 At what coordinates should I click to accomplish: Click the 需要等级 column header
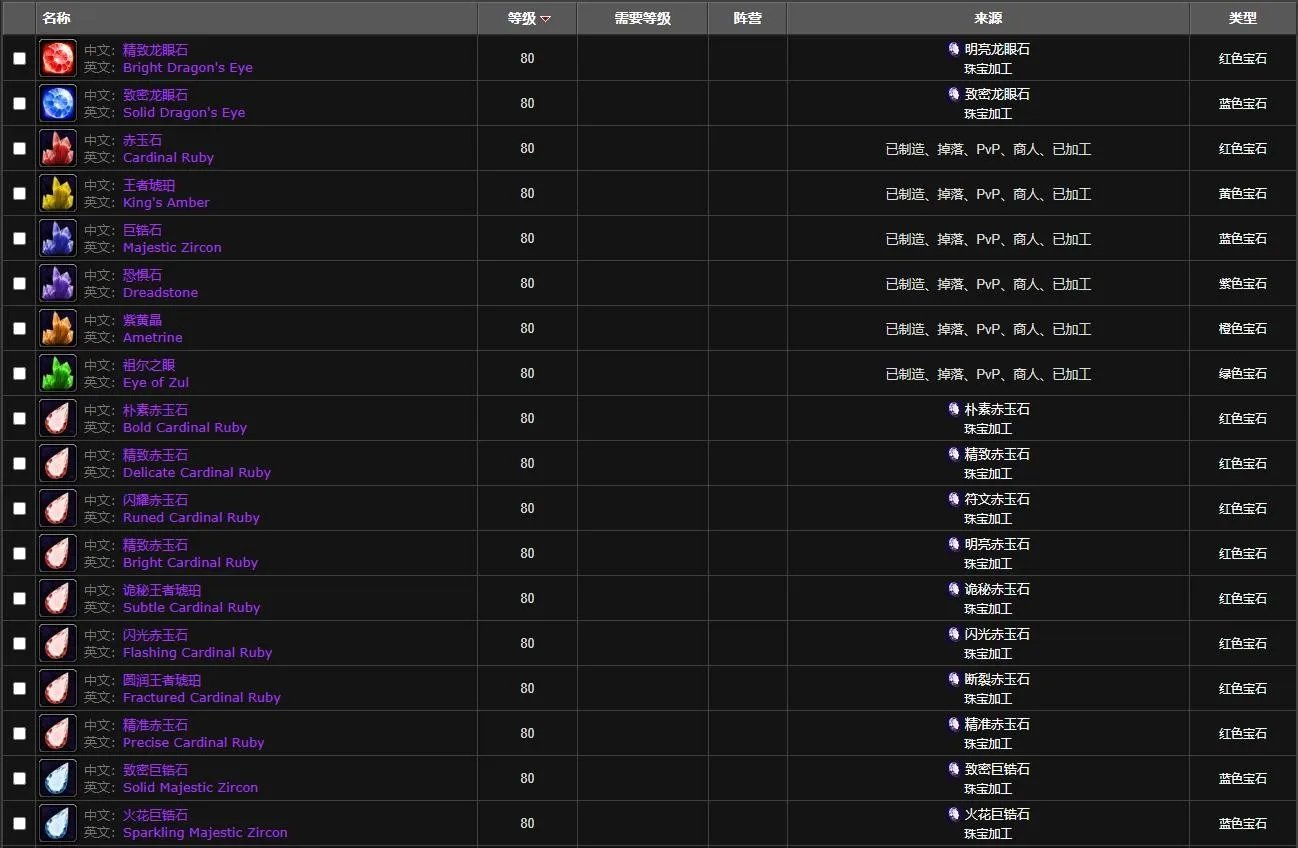(x=642, y=18)
